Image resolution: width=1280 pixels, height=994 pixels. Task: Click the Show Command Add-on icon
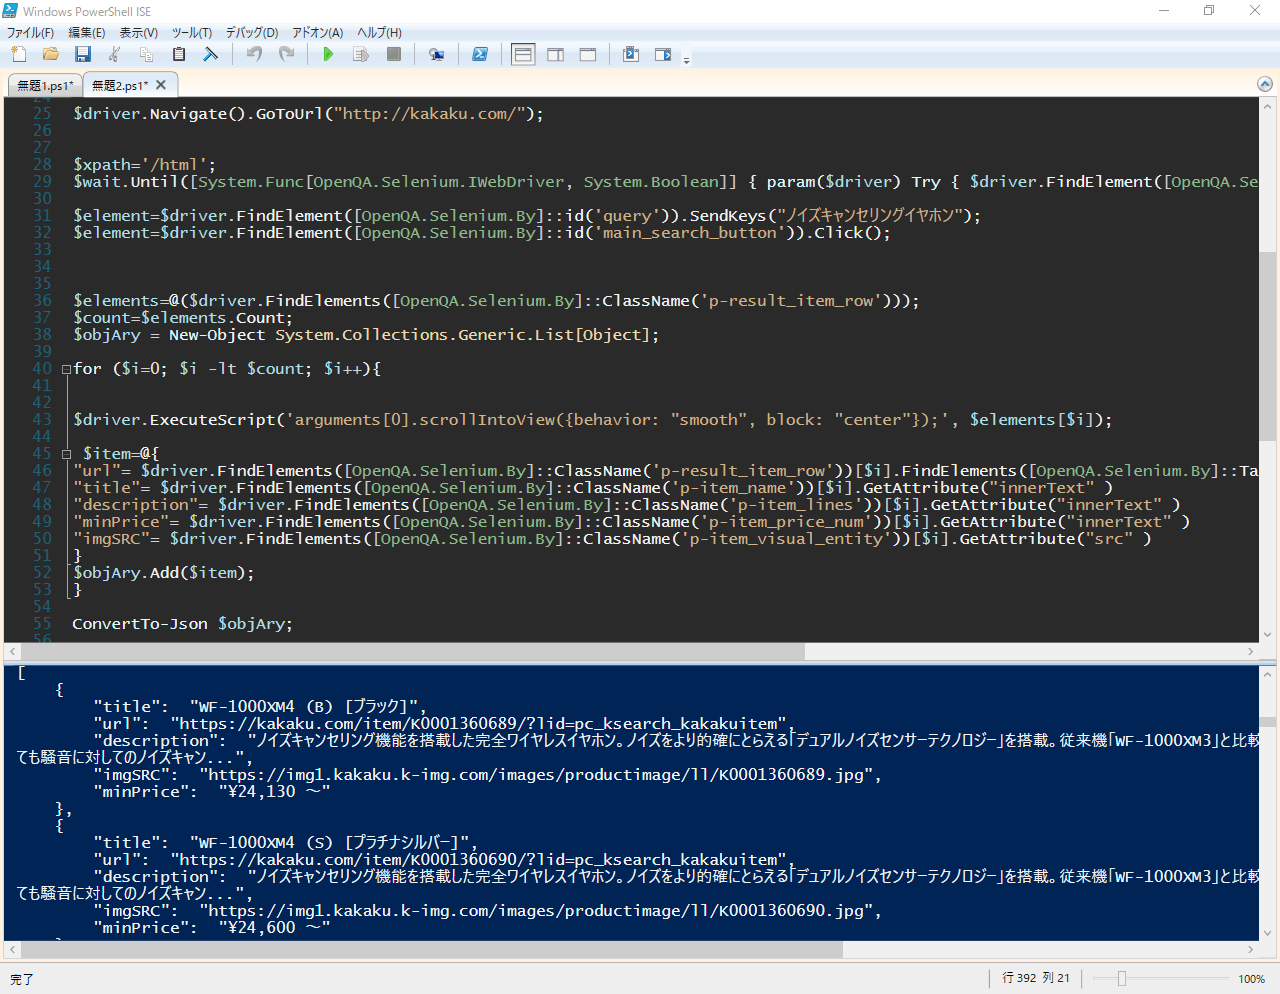click(663, 54)
